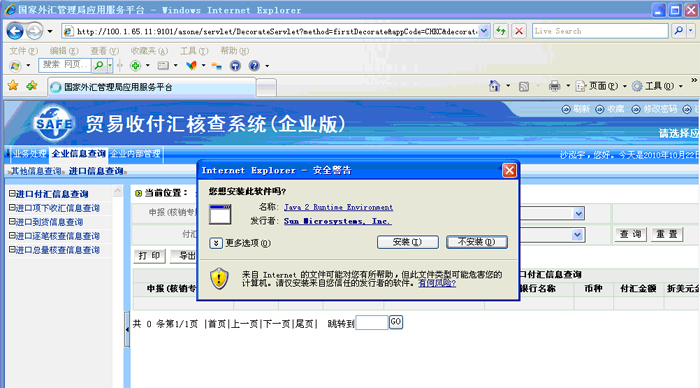The image size is (700, 388).
Task: Open the Java 2 Runtime Environment link
Action: (338, 207)
